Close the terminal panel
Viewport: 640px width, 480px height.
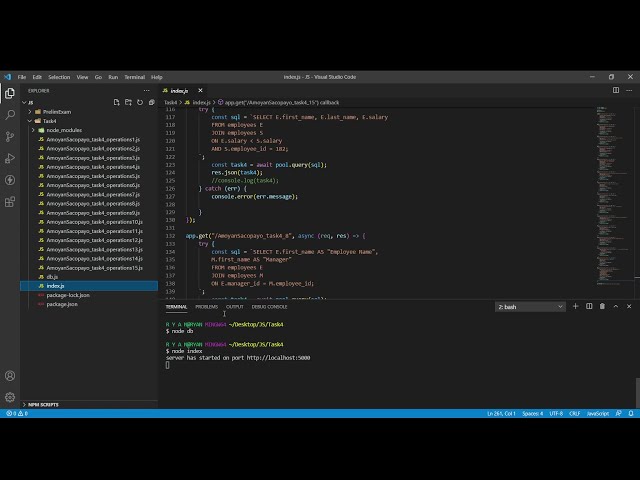(x=629, y=306)
